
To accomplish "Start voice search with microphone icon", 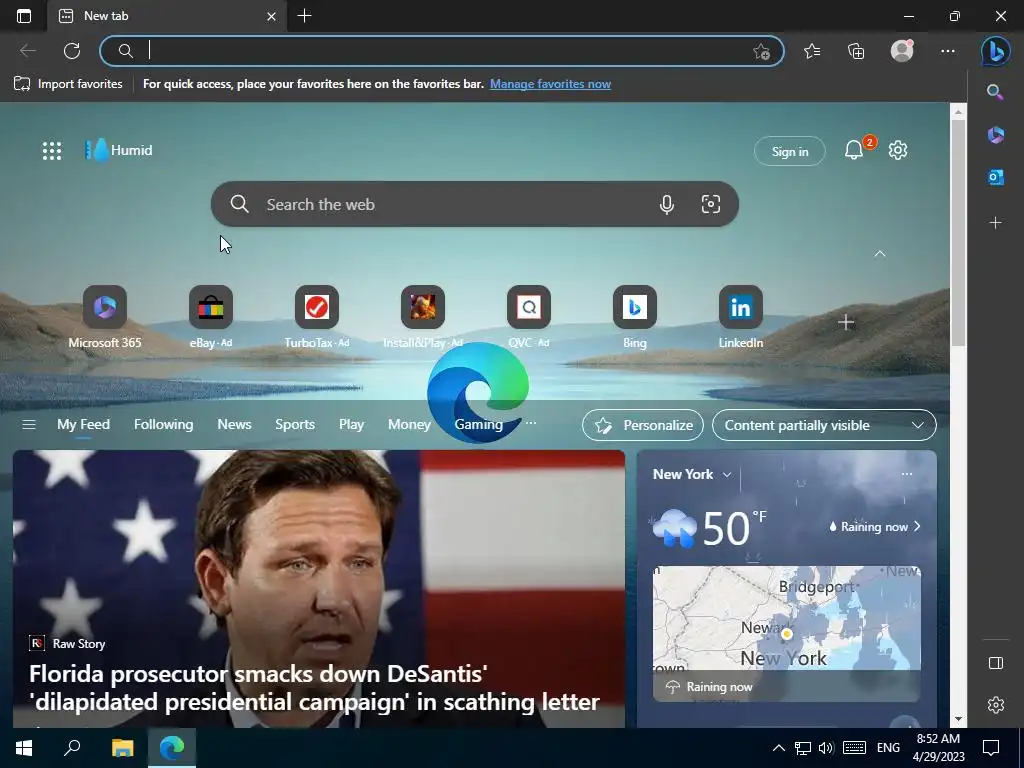I will [x=666, y=204].
